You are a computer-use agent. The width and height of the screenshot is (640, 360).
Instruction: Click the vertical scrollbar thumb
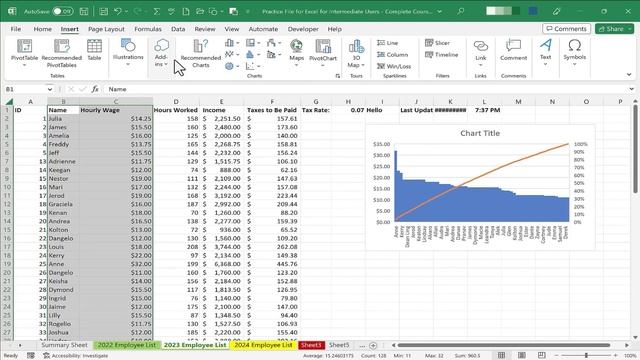pos(635,148)
